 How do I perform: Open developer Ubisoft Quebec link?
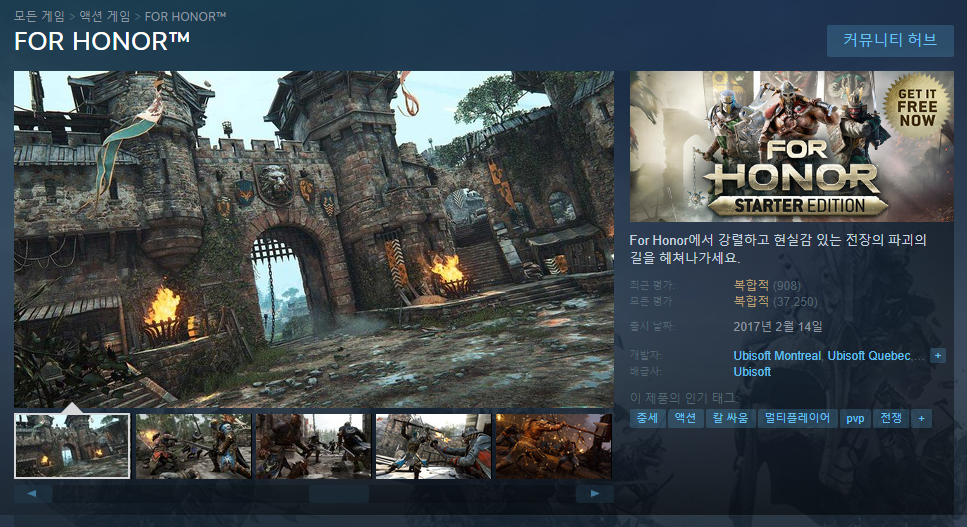[869, 356]
